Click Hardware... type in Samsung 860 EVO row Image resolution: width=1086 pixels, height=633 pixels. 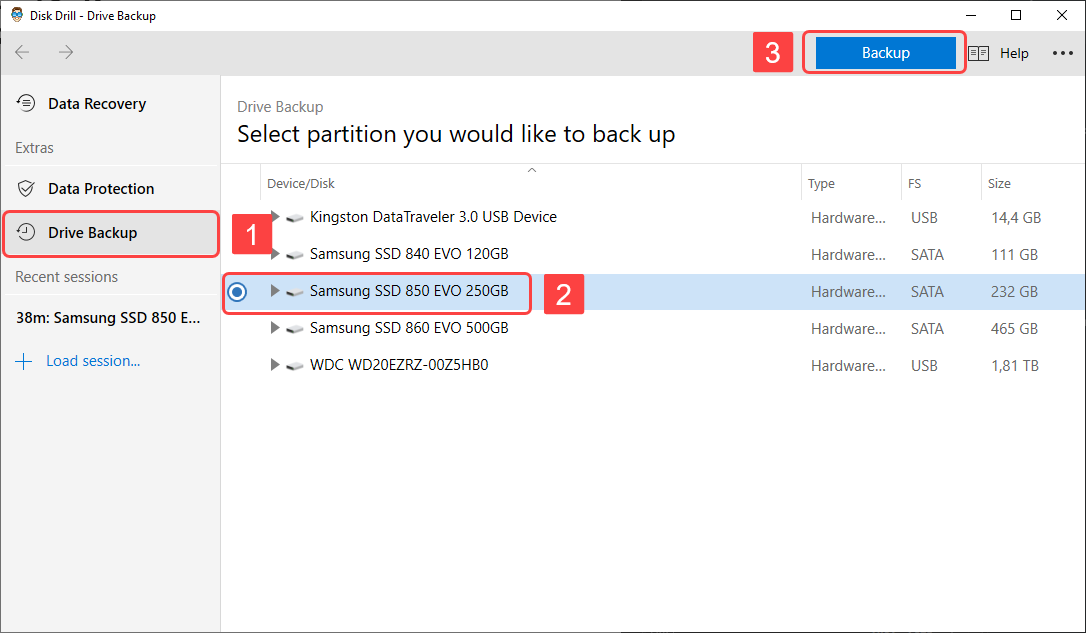(848, 329)
